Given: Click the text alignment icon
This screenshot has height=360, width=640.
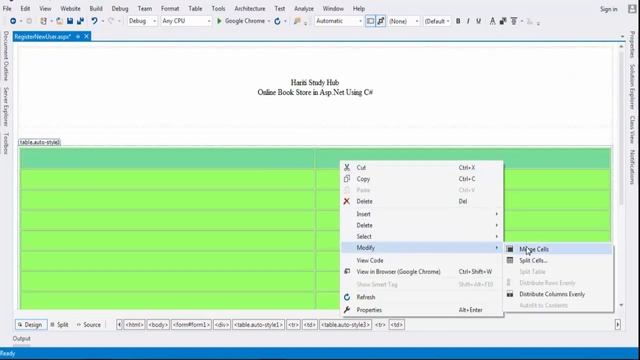Looking at the screenshot, I should (514, 21).
